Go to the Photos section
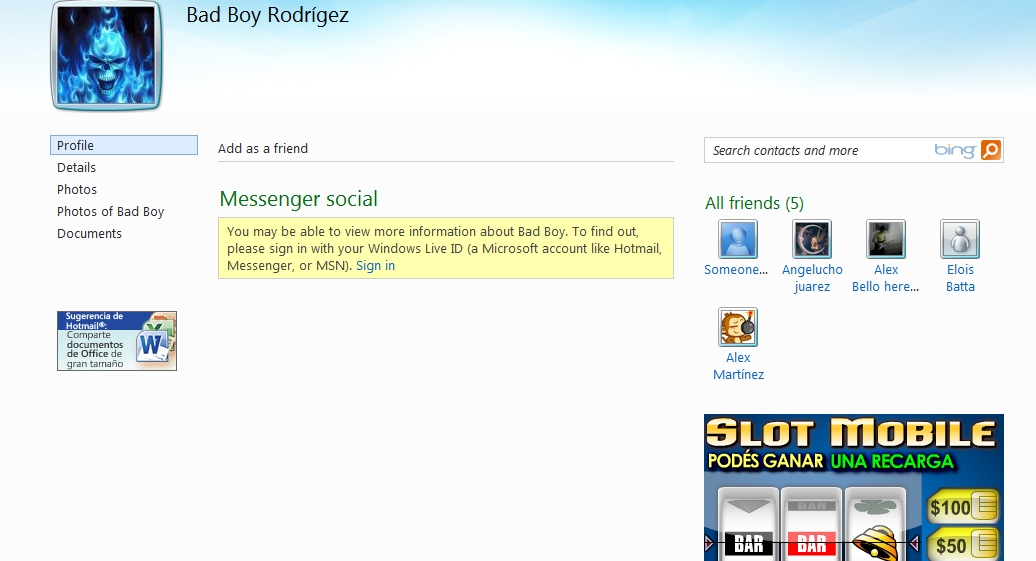Viewport: 1036px width, 561px height. (x=77, y=189)
